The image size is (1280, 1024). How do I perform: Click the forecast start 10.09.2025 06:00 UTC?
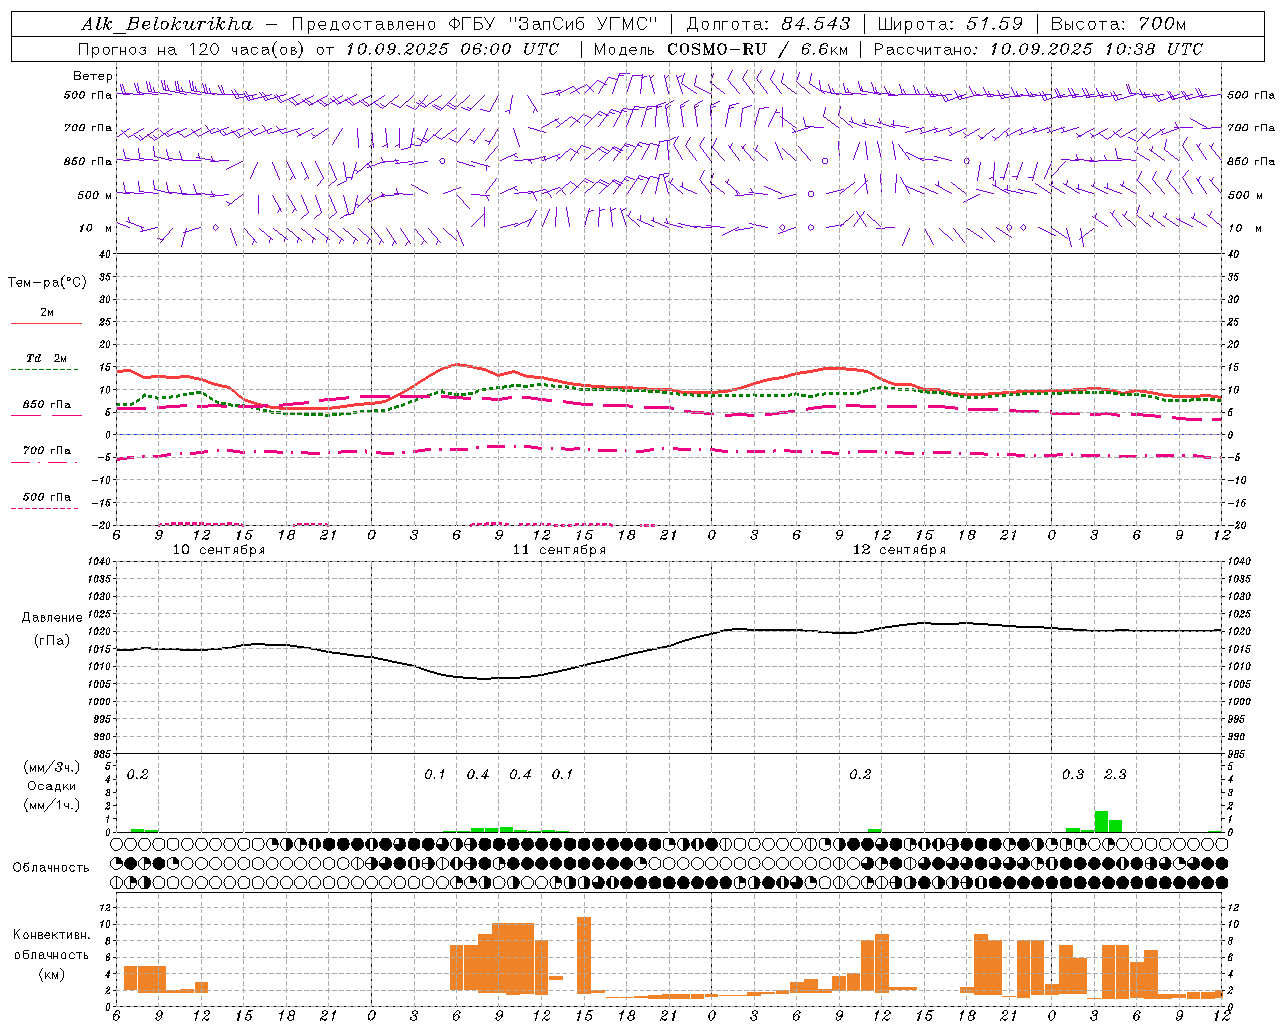click(451, 49)
